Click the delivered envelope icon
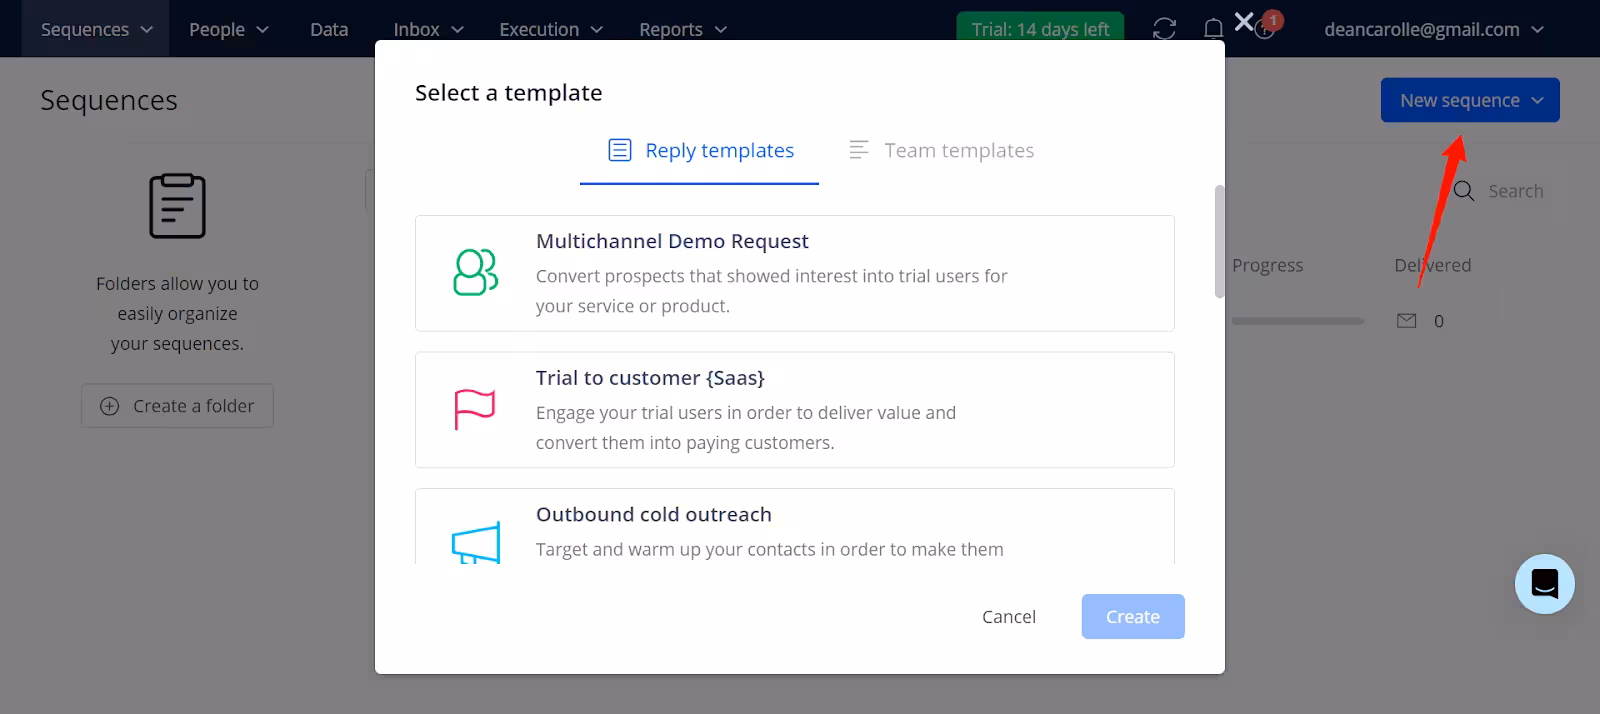The height and width of the screenshot is (714, 1600). tap(1406, 321)
